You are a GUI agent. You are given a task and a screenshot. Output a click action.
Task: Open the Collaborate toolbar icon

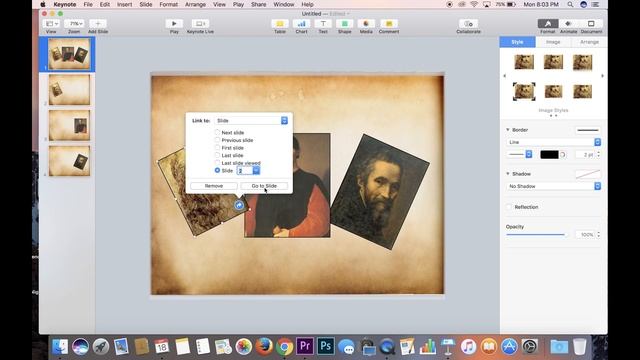click(468, 24)
